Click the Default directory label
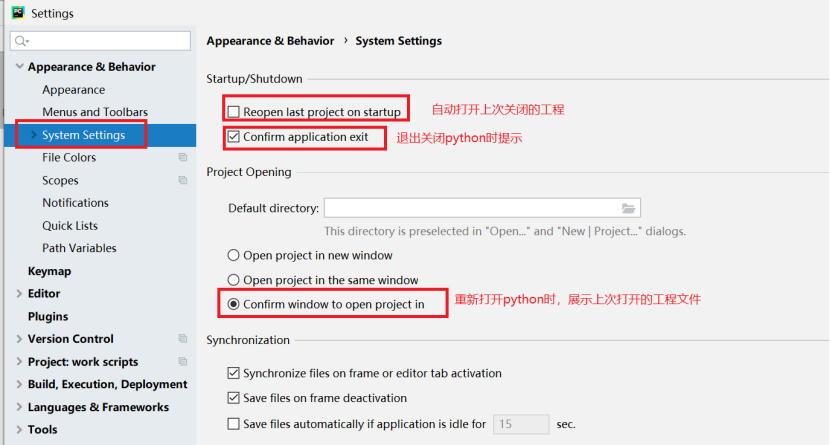 pos(274,208)
